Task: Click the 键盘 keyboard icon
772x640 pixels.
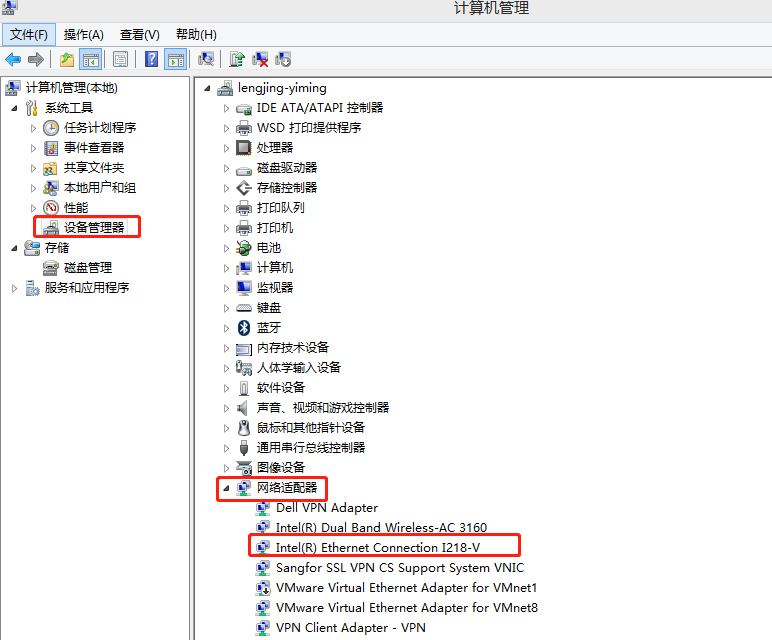Action: (x=244, y=308)
